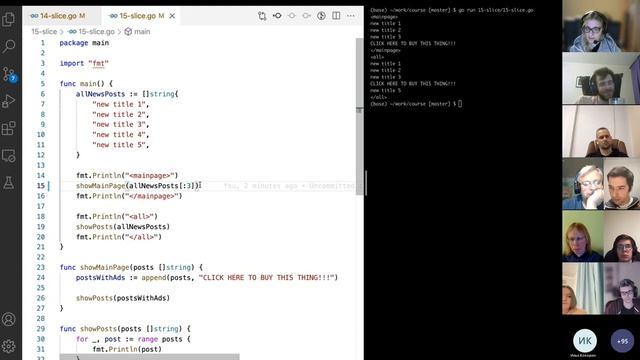
Task: Click the terminal go run command line
Action: point(452,10)
